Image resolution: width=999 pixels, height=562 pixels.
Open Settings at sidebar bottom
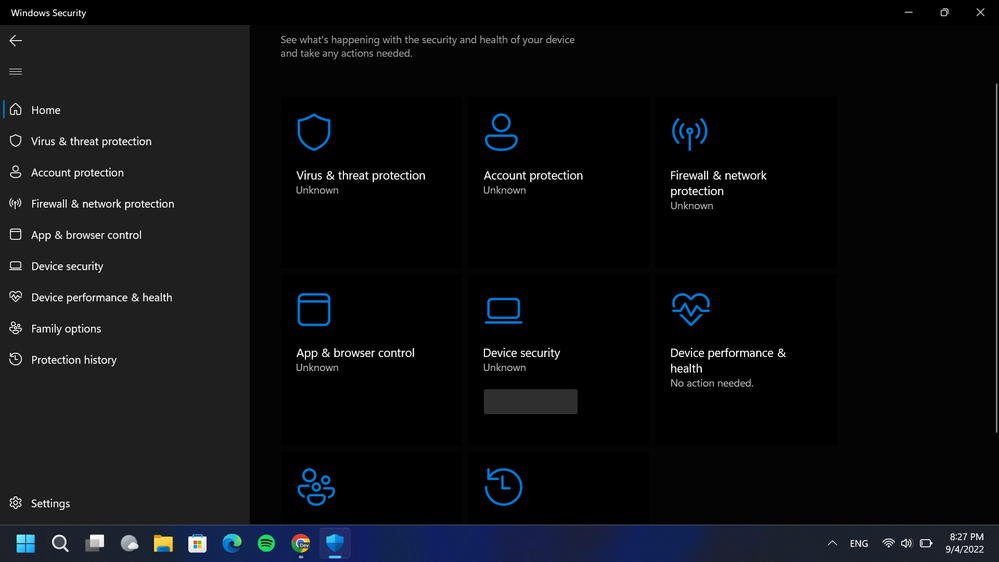point(125,503)
